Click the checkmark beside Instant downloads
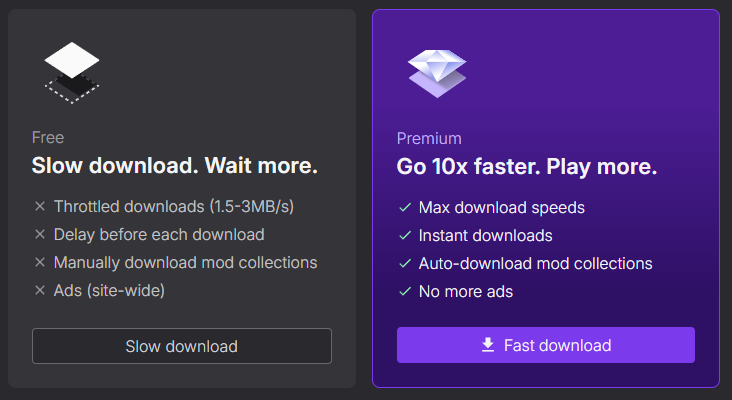The height and width of the screenshot is (400, 732). click(405, 236)
